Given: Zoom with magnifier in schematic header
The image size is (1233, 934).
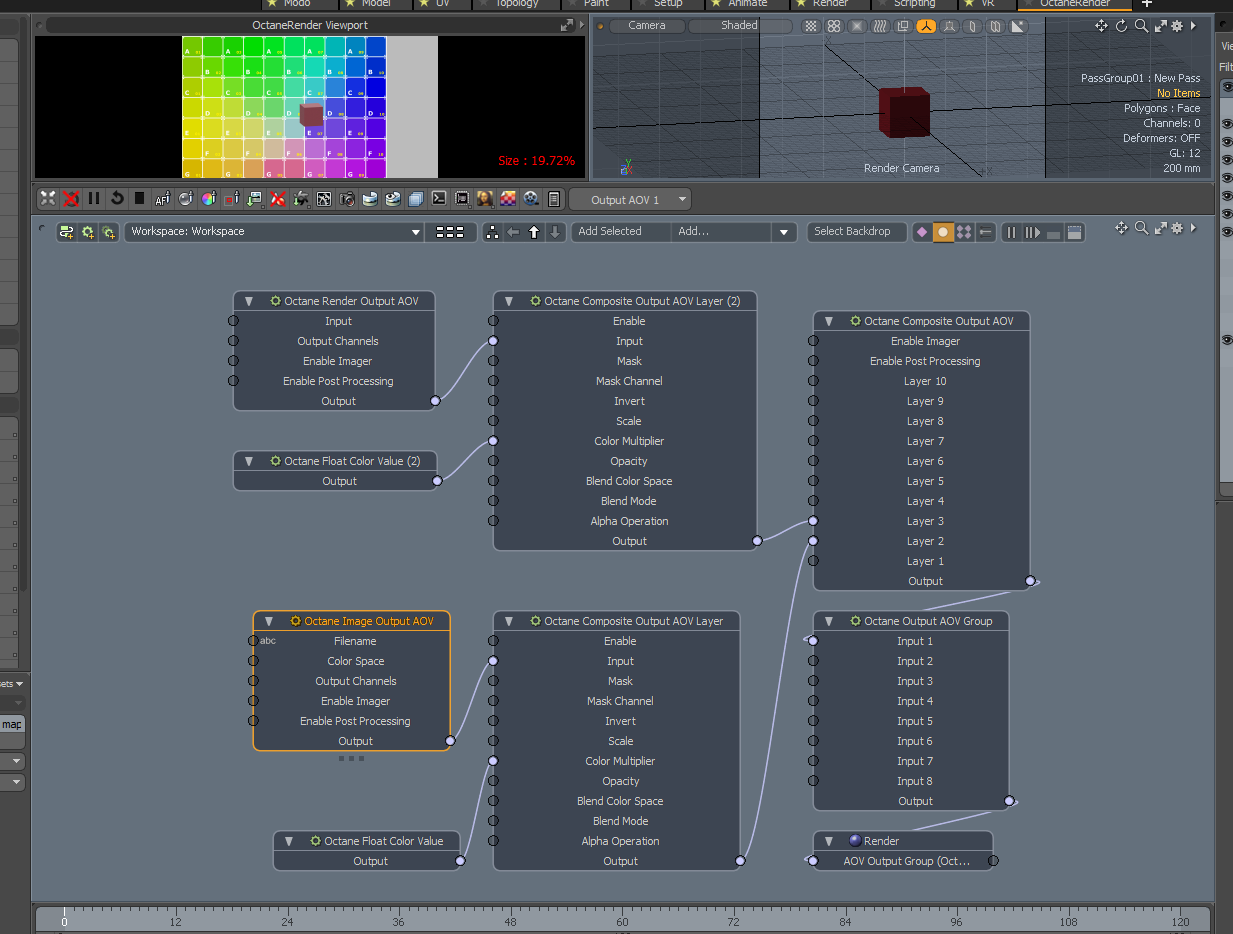Looking at the screenshot, I should [x=1141, y=229].
